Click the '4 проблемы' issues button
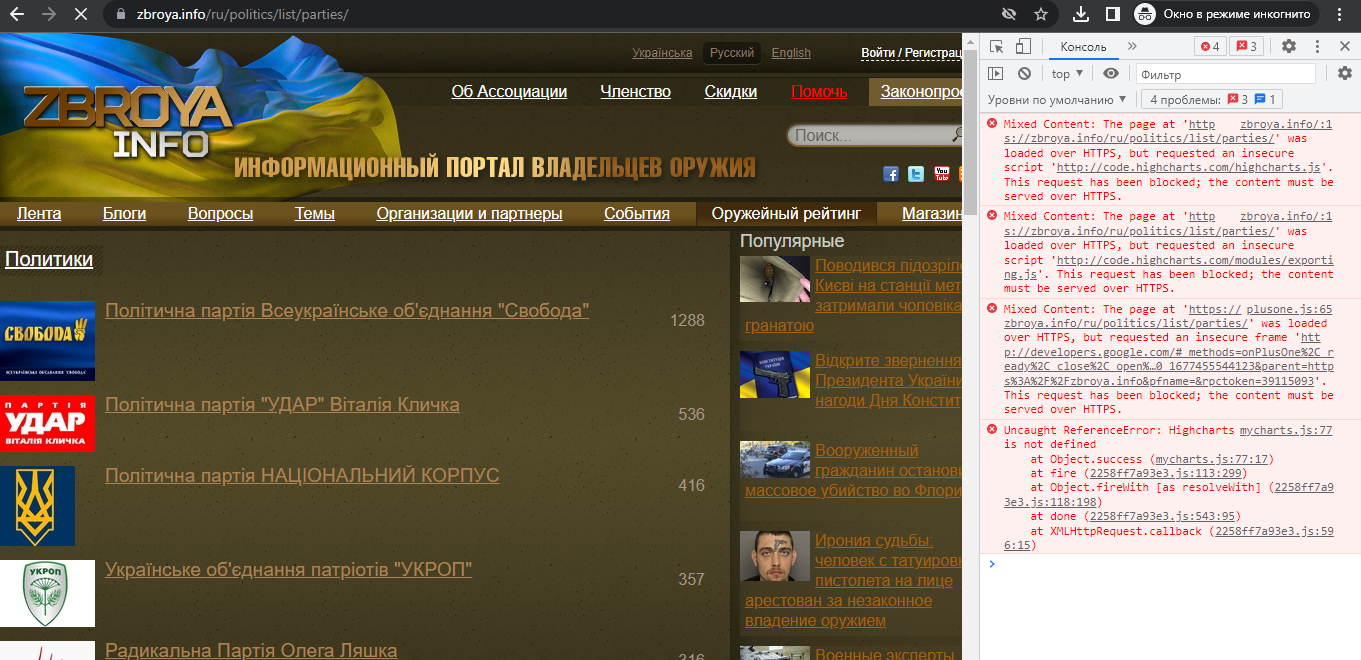 click(1212, 99)
